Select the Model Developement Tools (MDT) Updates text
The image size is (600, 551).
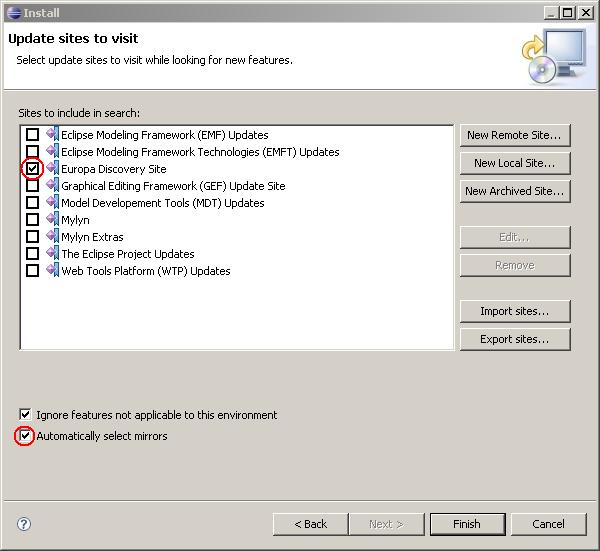(163, 203)
